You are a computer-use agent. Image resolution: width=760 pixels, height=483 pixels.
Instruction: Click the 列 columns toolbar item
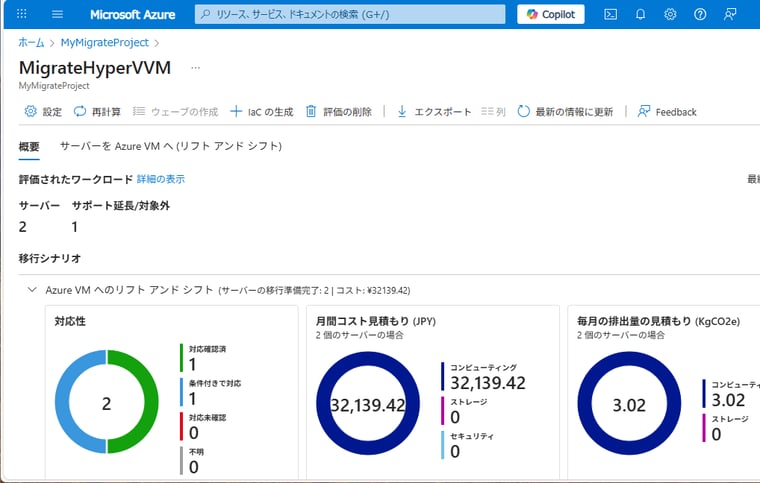tap(493, 112)
